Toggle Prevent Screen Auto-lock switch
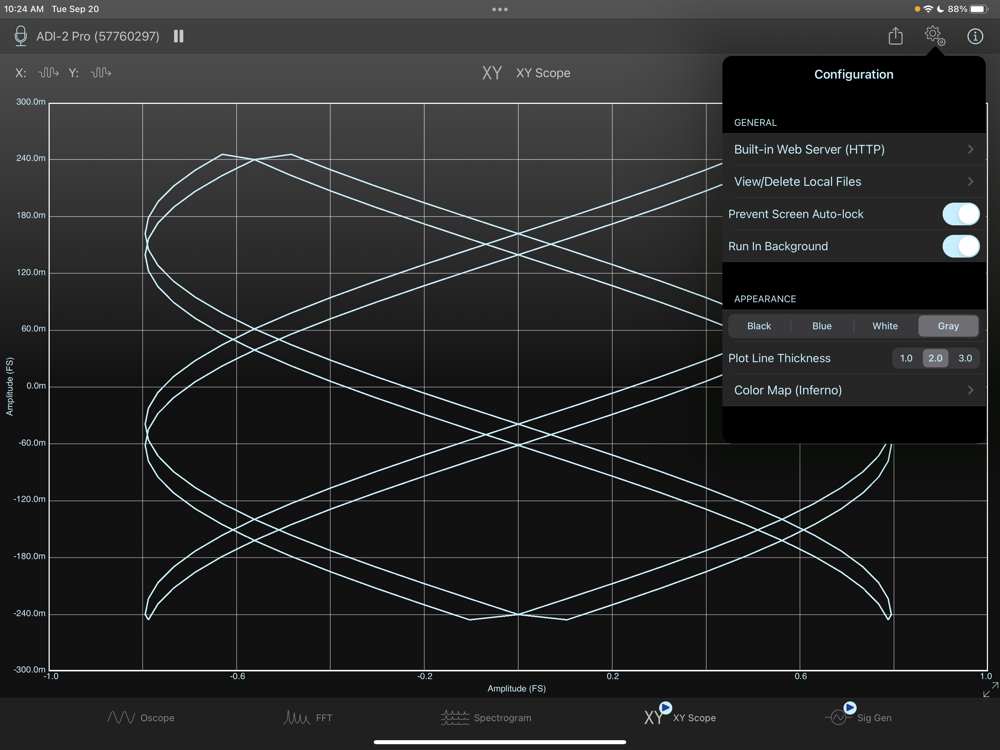The height and width of the screenshot is (750, 1000). (961, 214)
